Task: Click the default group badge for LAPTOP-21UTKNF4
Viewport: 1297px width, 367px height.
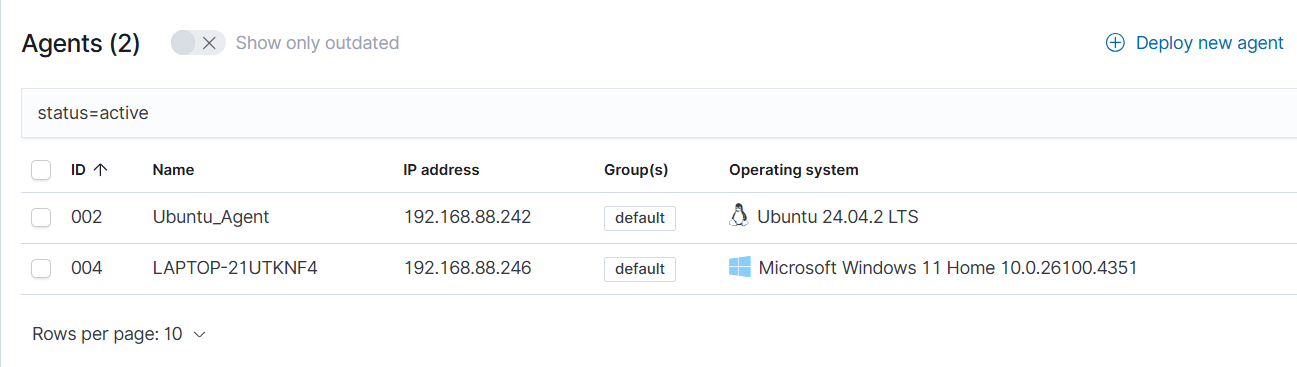Action: pyautogui.click(x=640, y=269)
